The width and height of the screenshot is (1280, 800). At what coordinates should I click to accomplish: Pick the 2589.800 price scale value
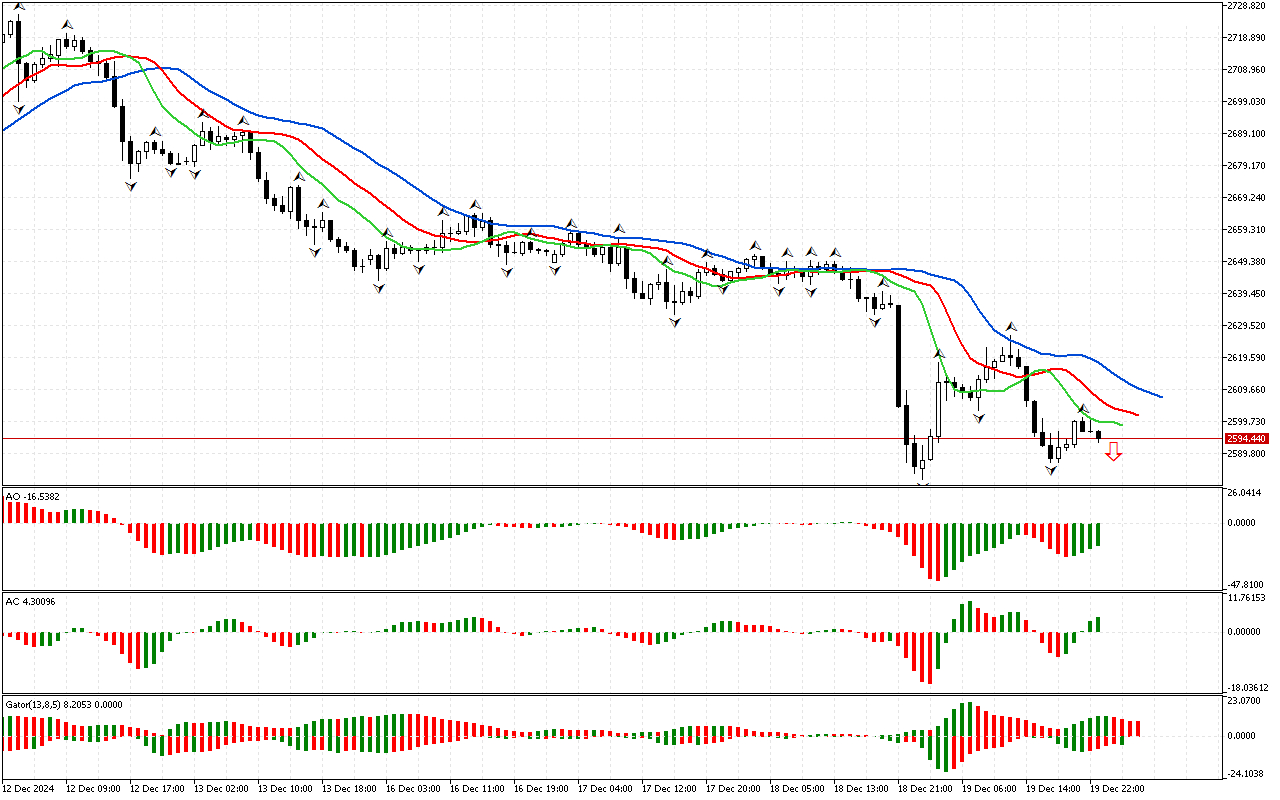[1248, 454]
